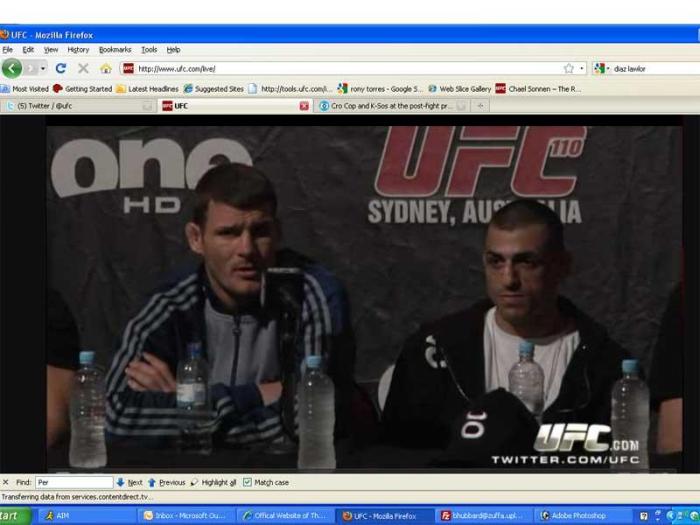The width and height of the screenshot is (700, 525).
Task: Close the Cro Cop and K-Sos tab
Action: (462, 106)
